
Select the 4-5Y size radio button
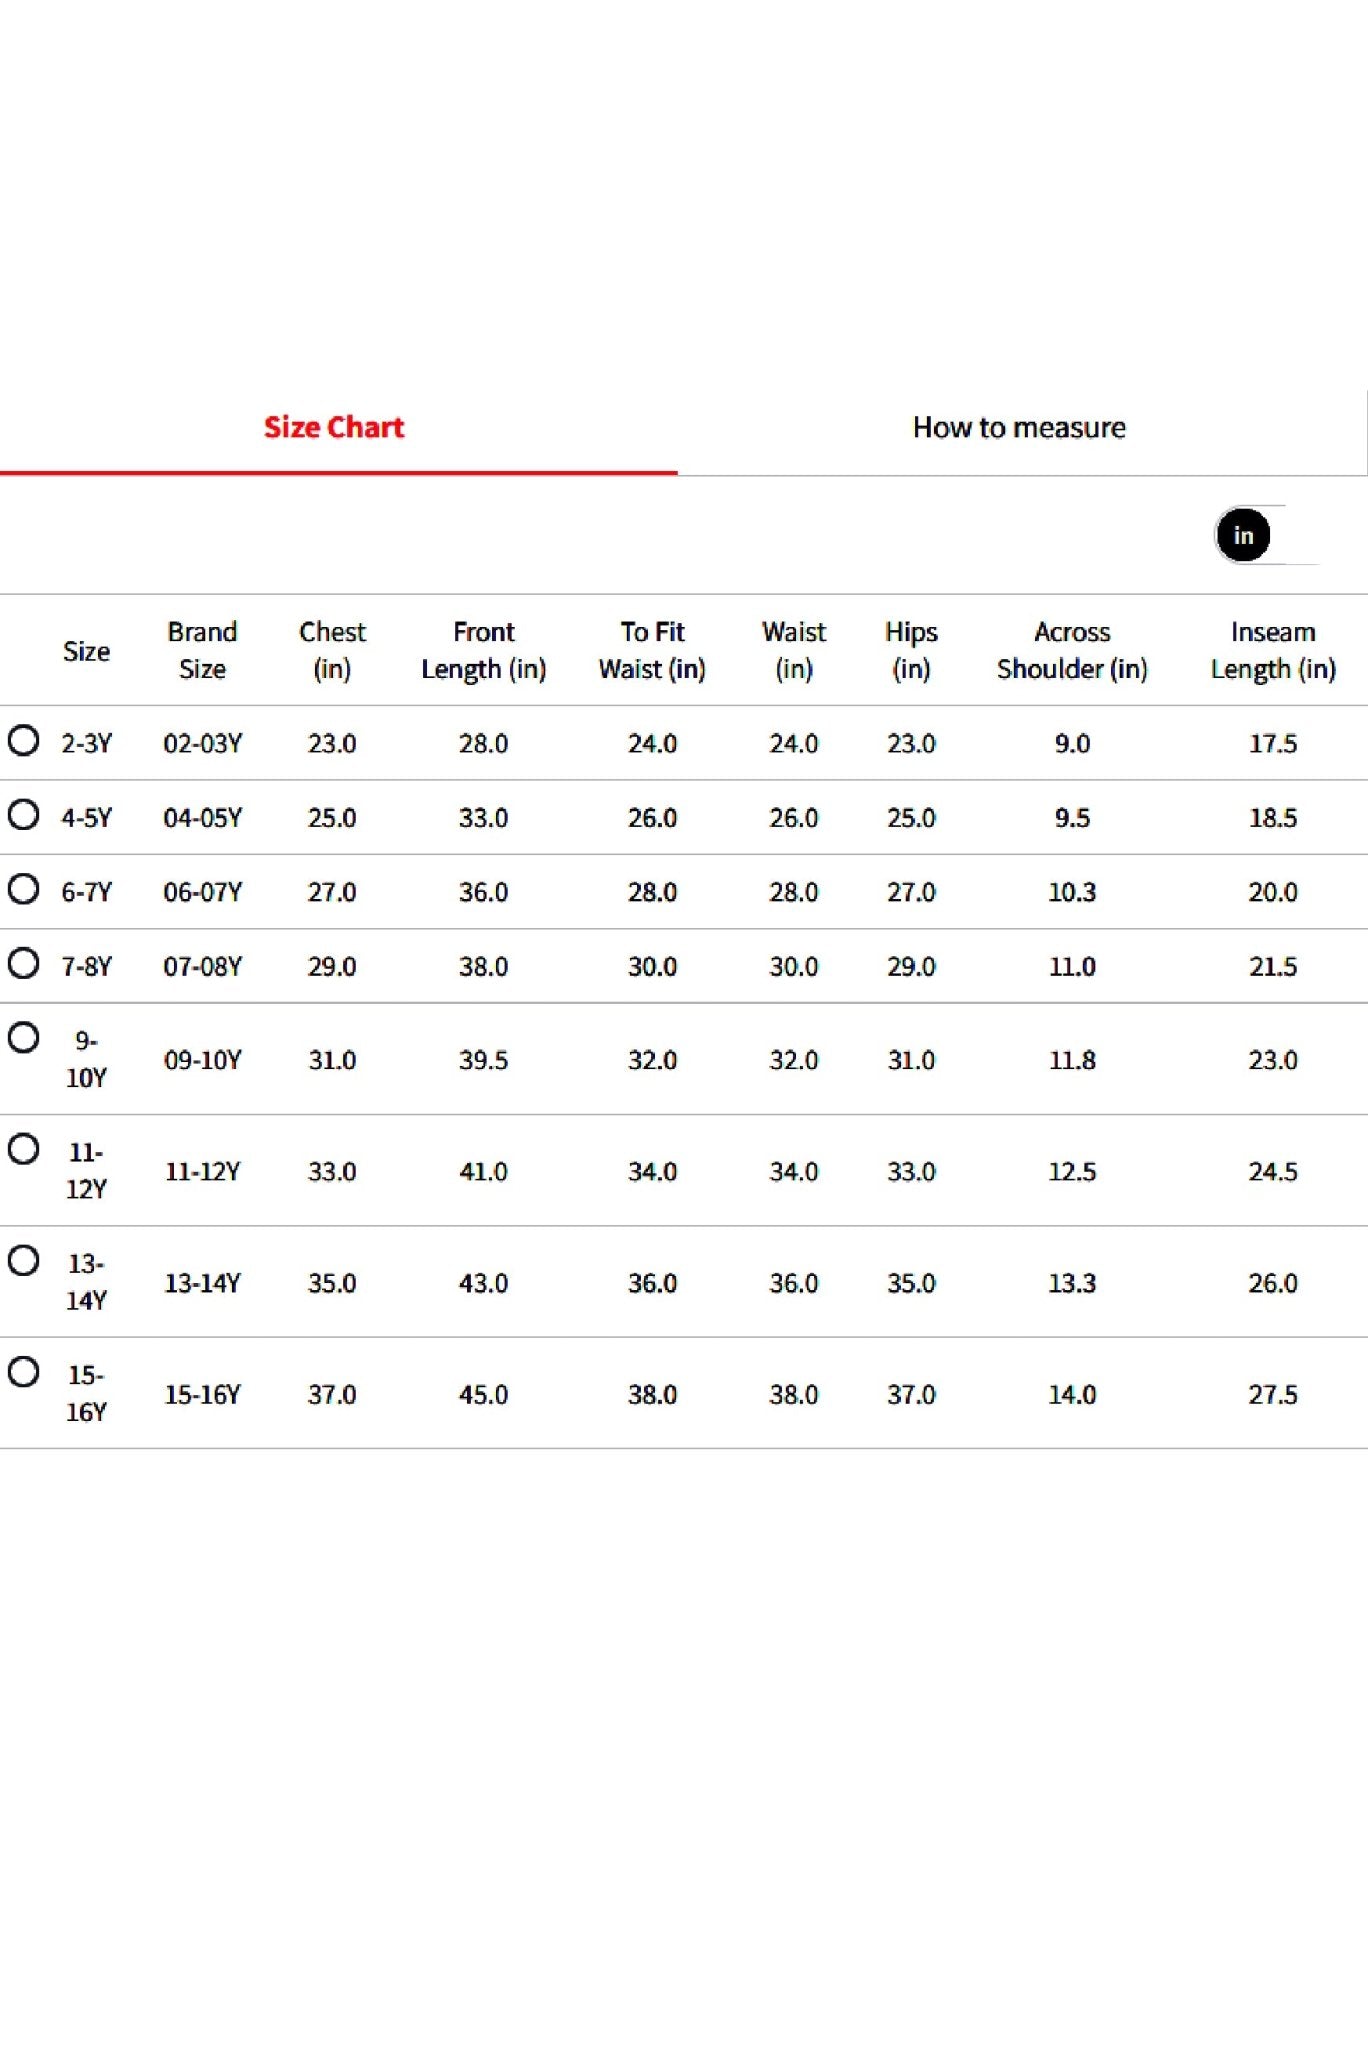24,814
